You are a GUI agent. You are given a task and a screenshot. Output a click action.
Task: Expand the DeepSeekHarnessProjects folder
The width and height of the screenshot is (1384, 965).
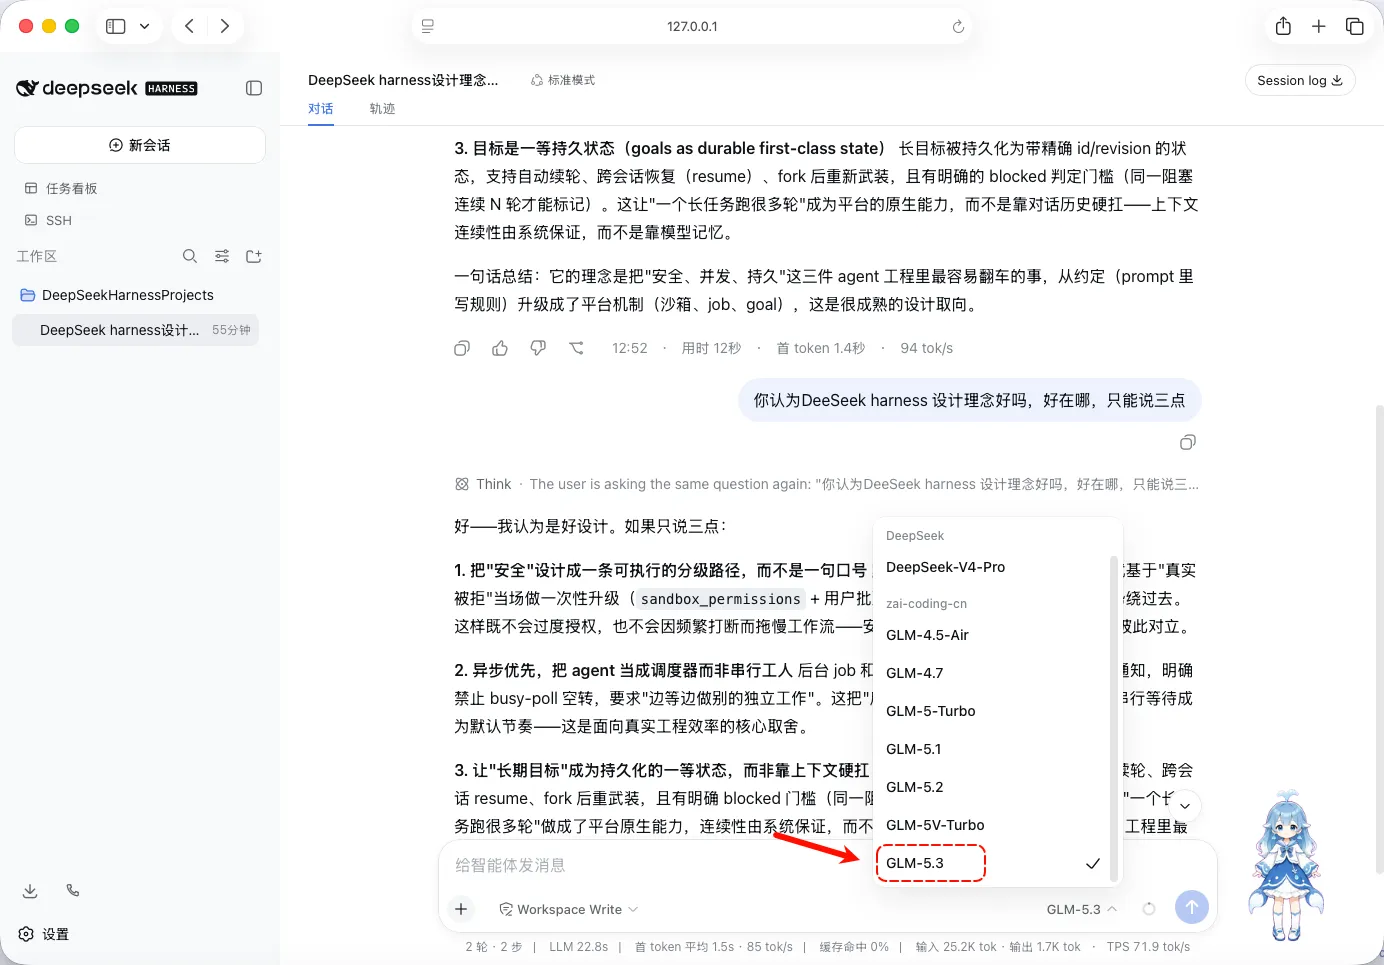(x=117, y=295)
